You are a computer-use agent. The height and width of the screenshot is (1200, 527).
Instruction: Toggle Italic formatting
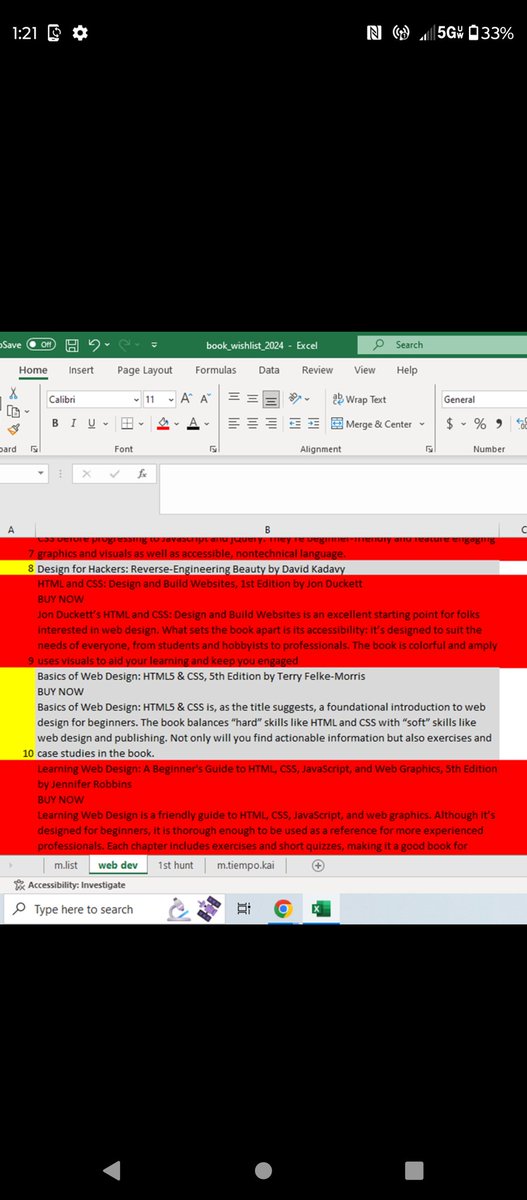pos(74,424)
